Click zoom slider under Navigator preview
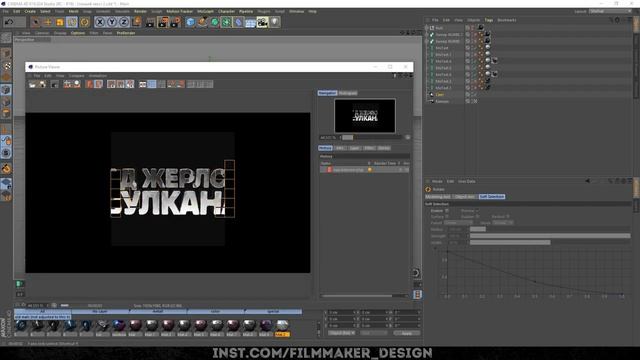 [373, 138]
